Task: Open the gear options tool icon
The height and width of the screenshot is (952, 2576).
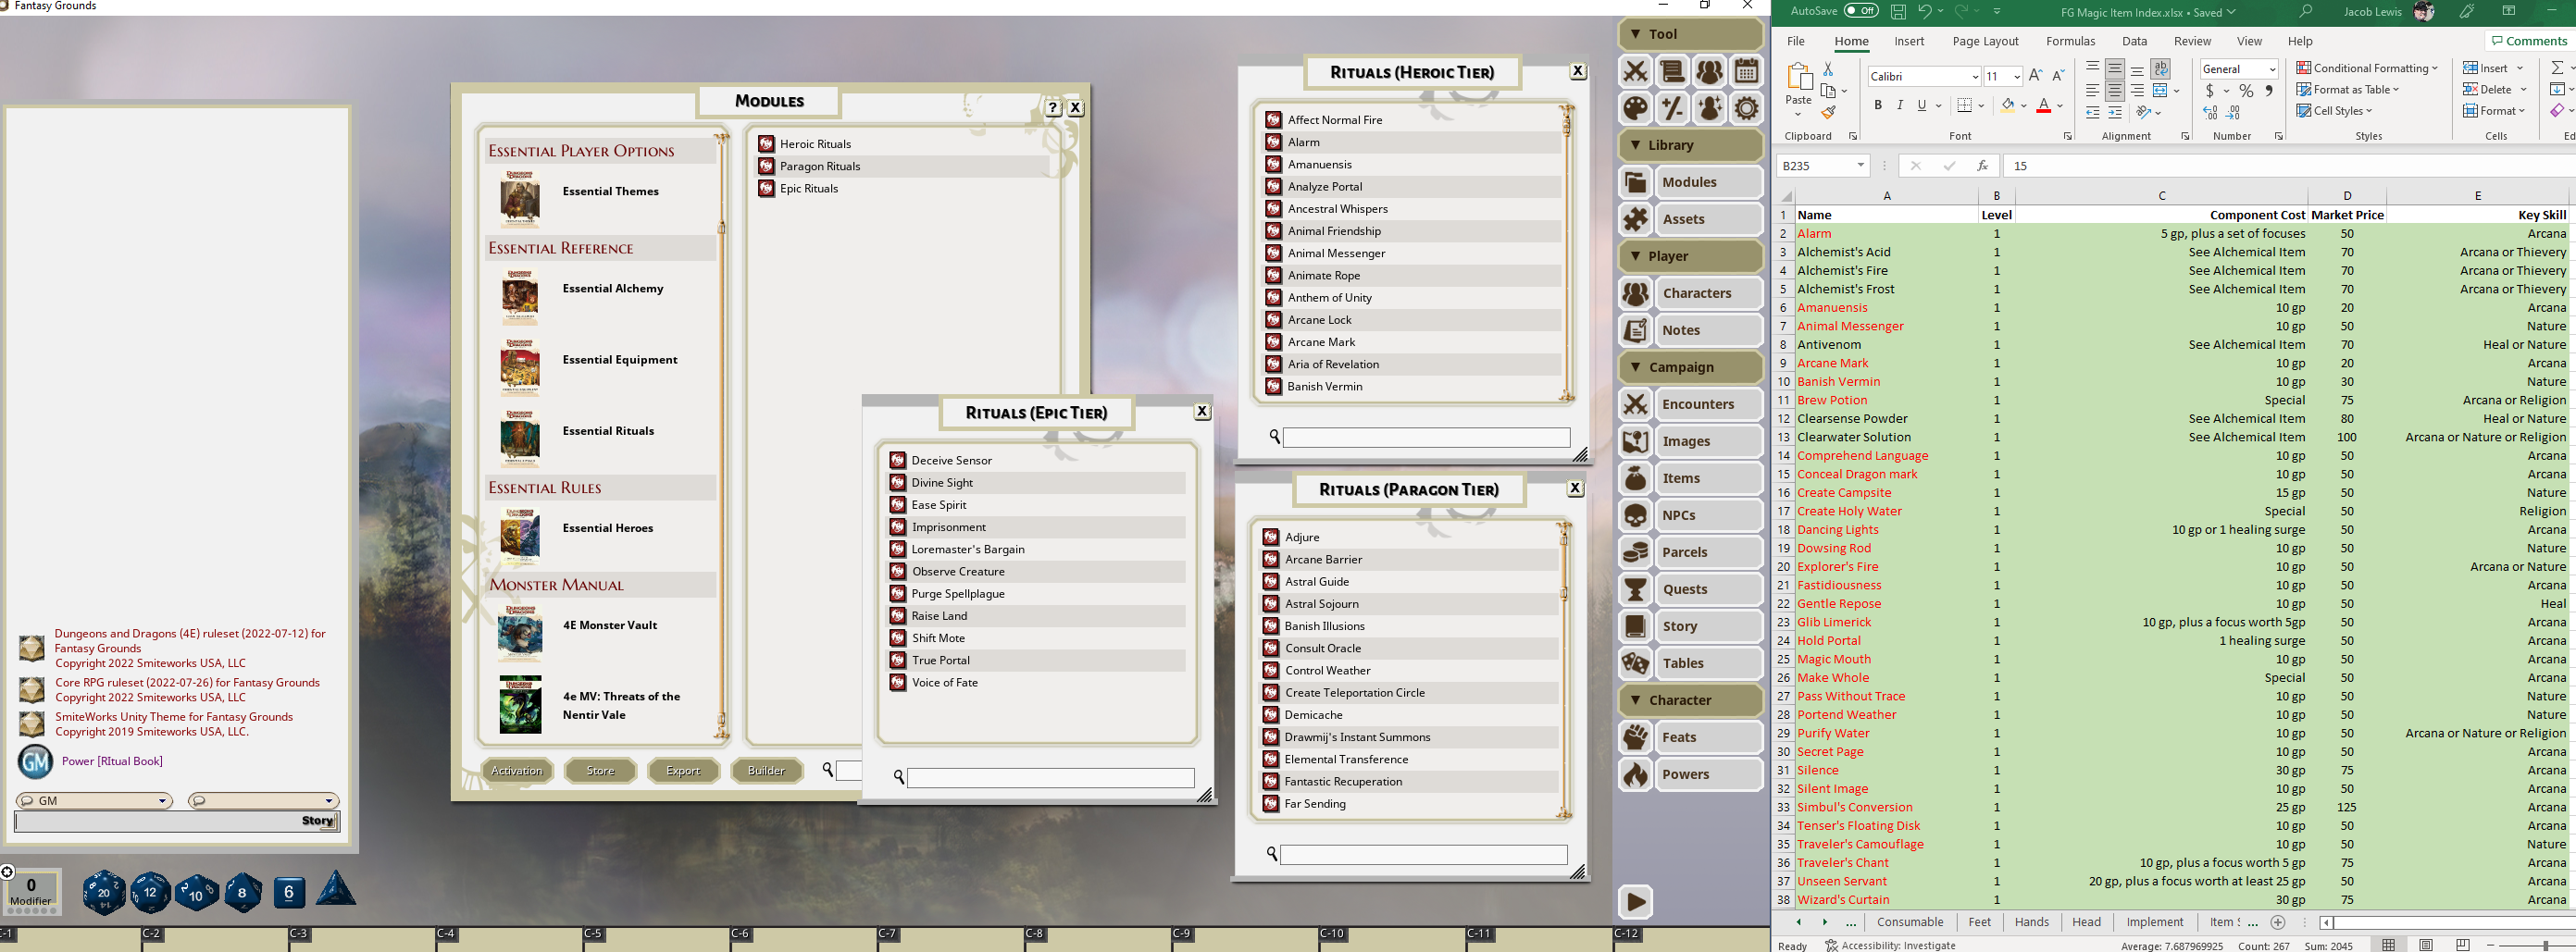Action: tap(1746, 108)
